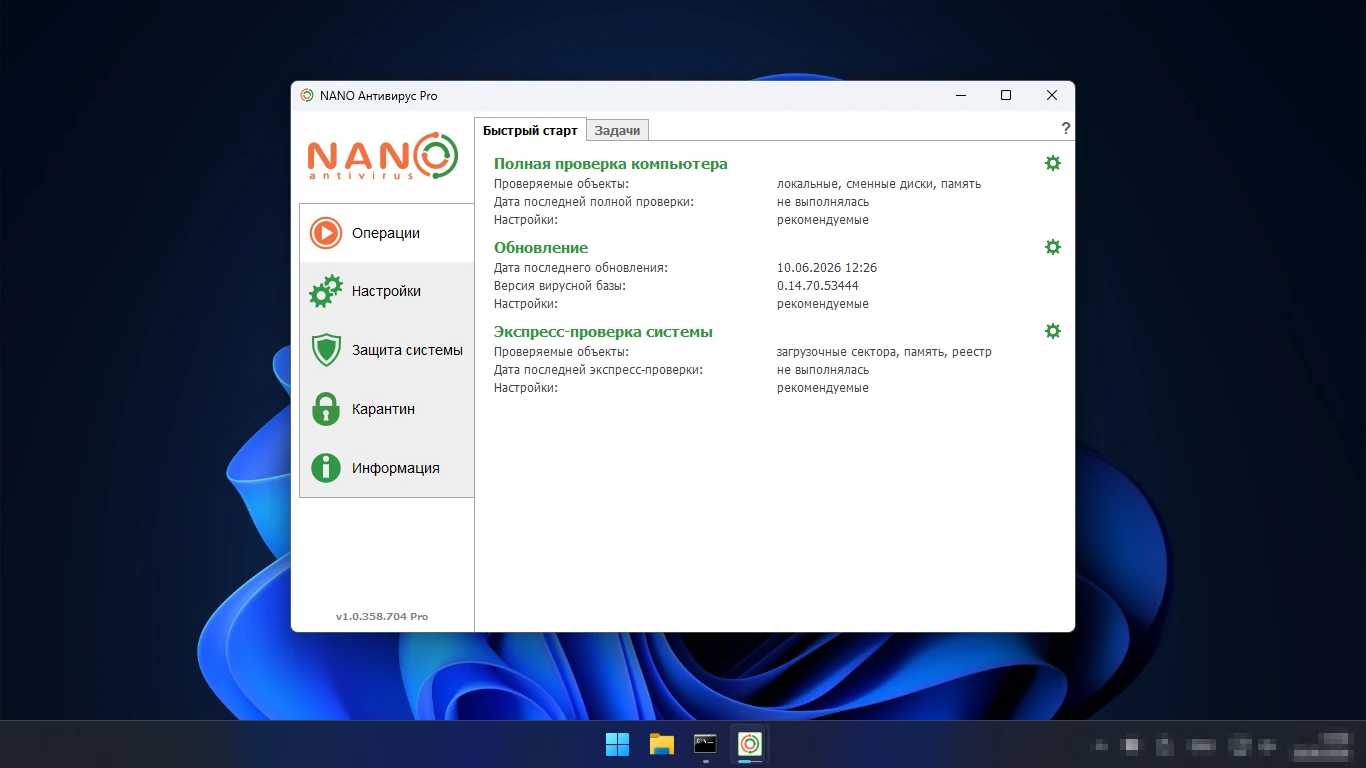
Task: Maximize the NANO Антивирус window
Action: (x=1006, y=96)
